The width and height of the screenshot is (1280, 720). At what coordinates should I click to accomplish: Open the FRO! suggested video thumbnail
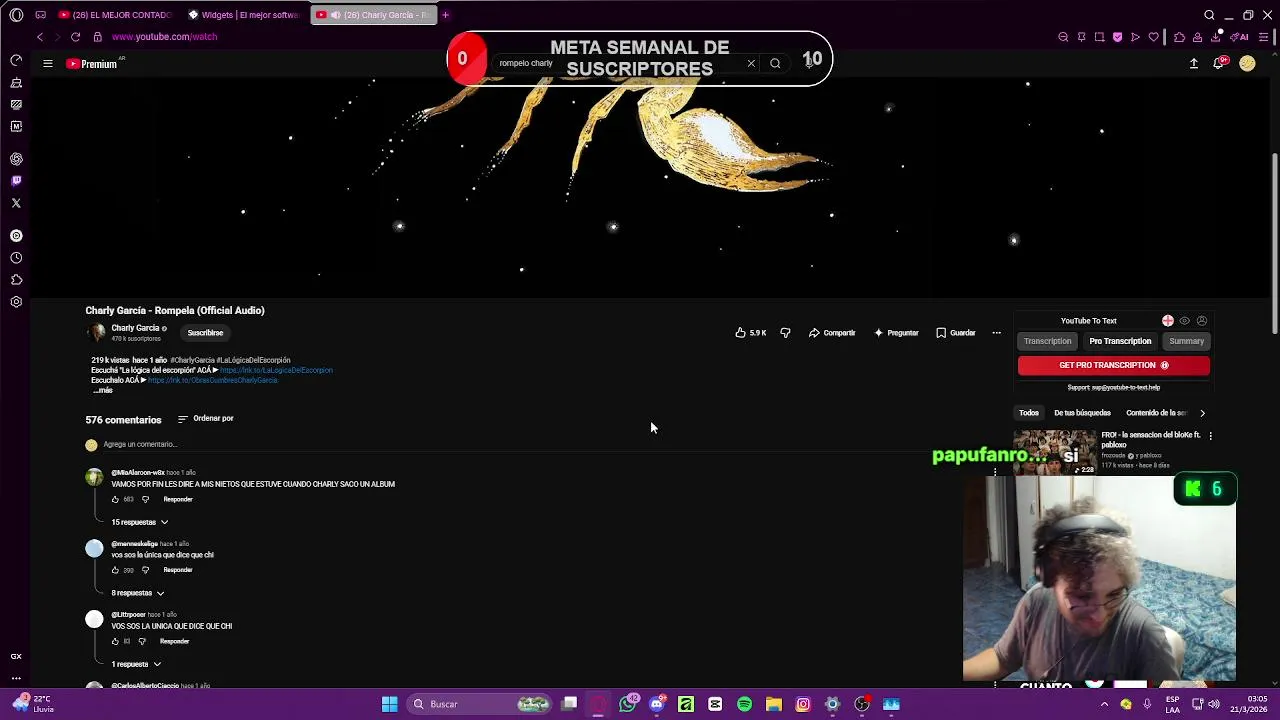[x=1055, y=452]
